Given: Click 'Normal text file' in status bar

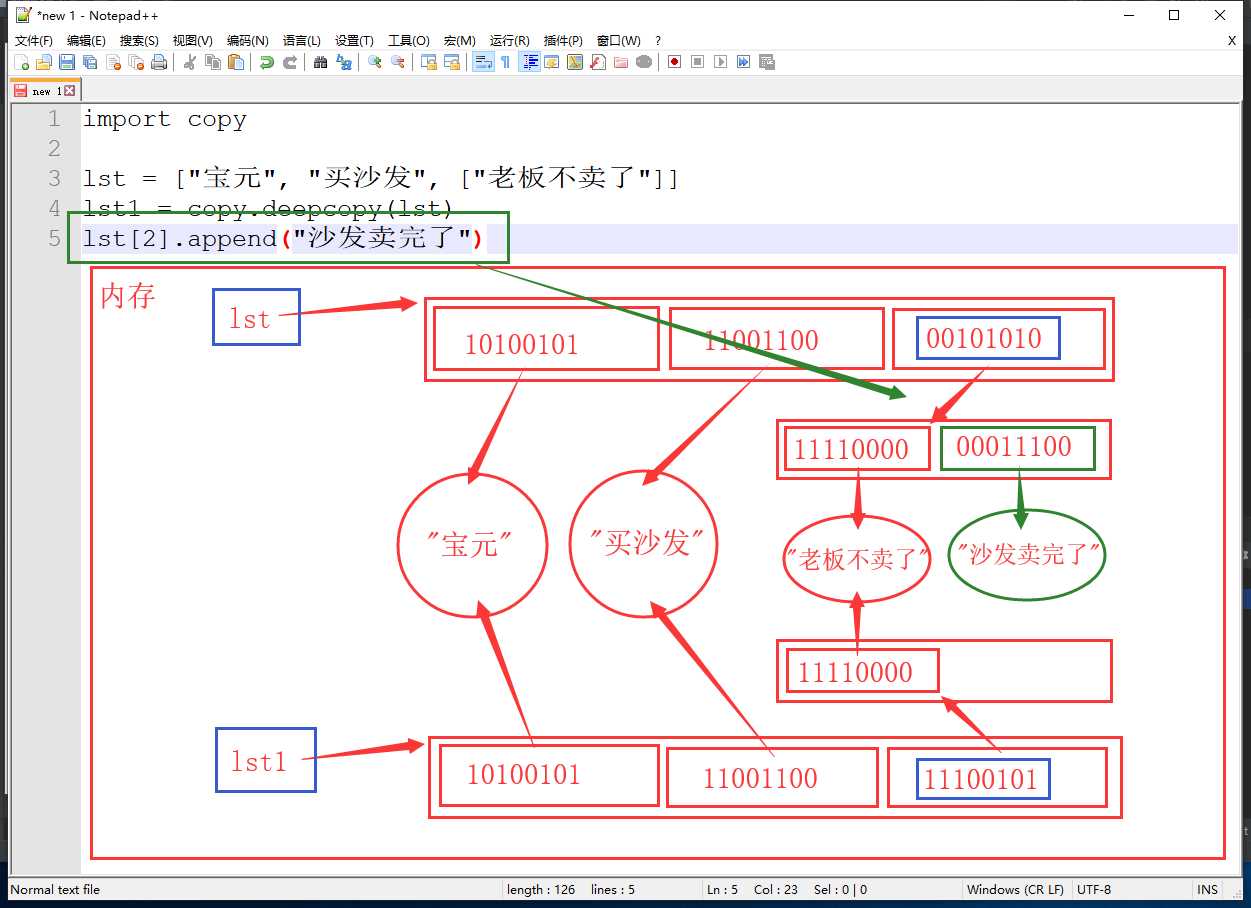Looking at the screenshot, I should pyautogui.click(x=55, y=889).
